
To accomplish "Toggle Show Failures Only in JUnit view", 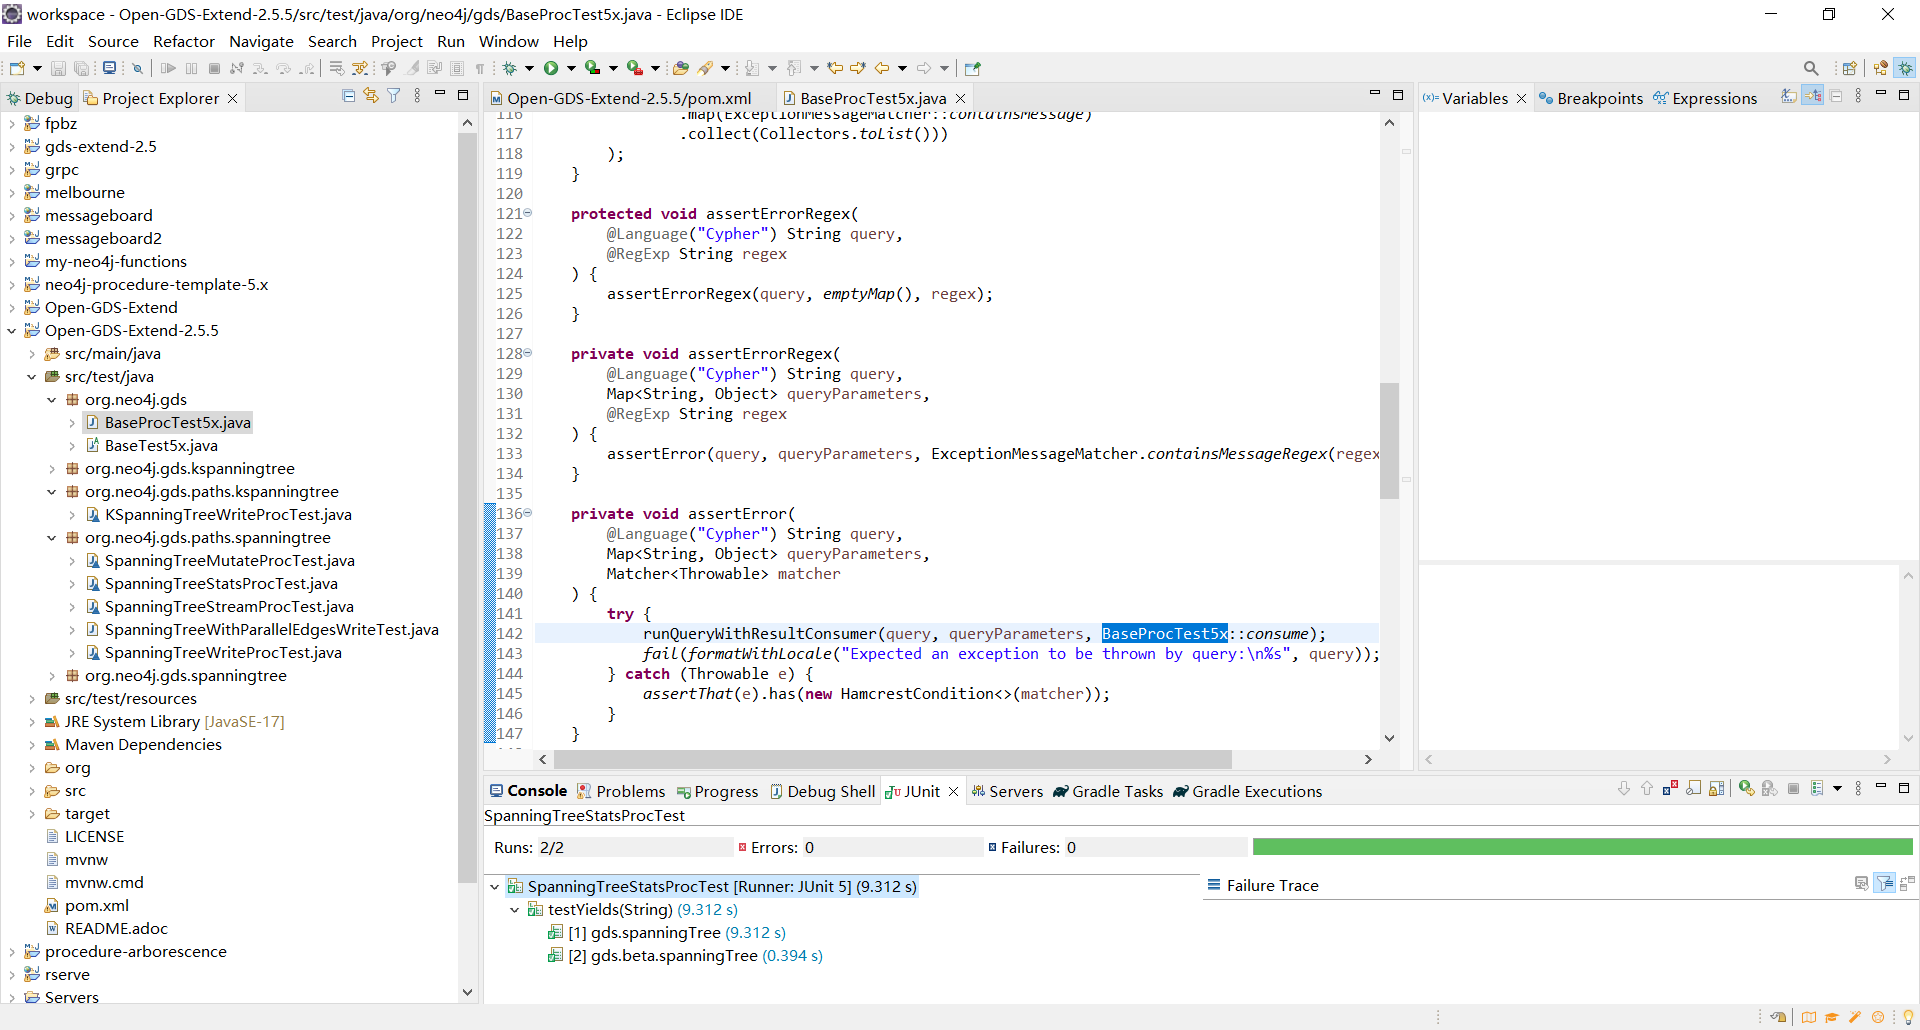I will click(1670, 789).
